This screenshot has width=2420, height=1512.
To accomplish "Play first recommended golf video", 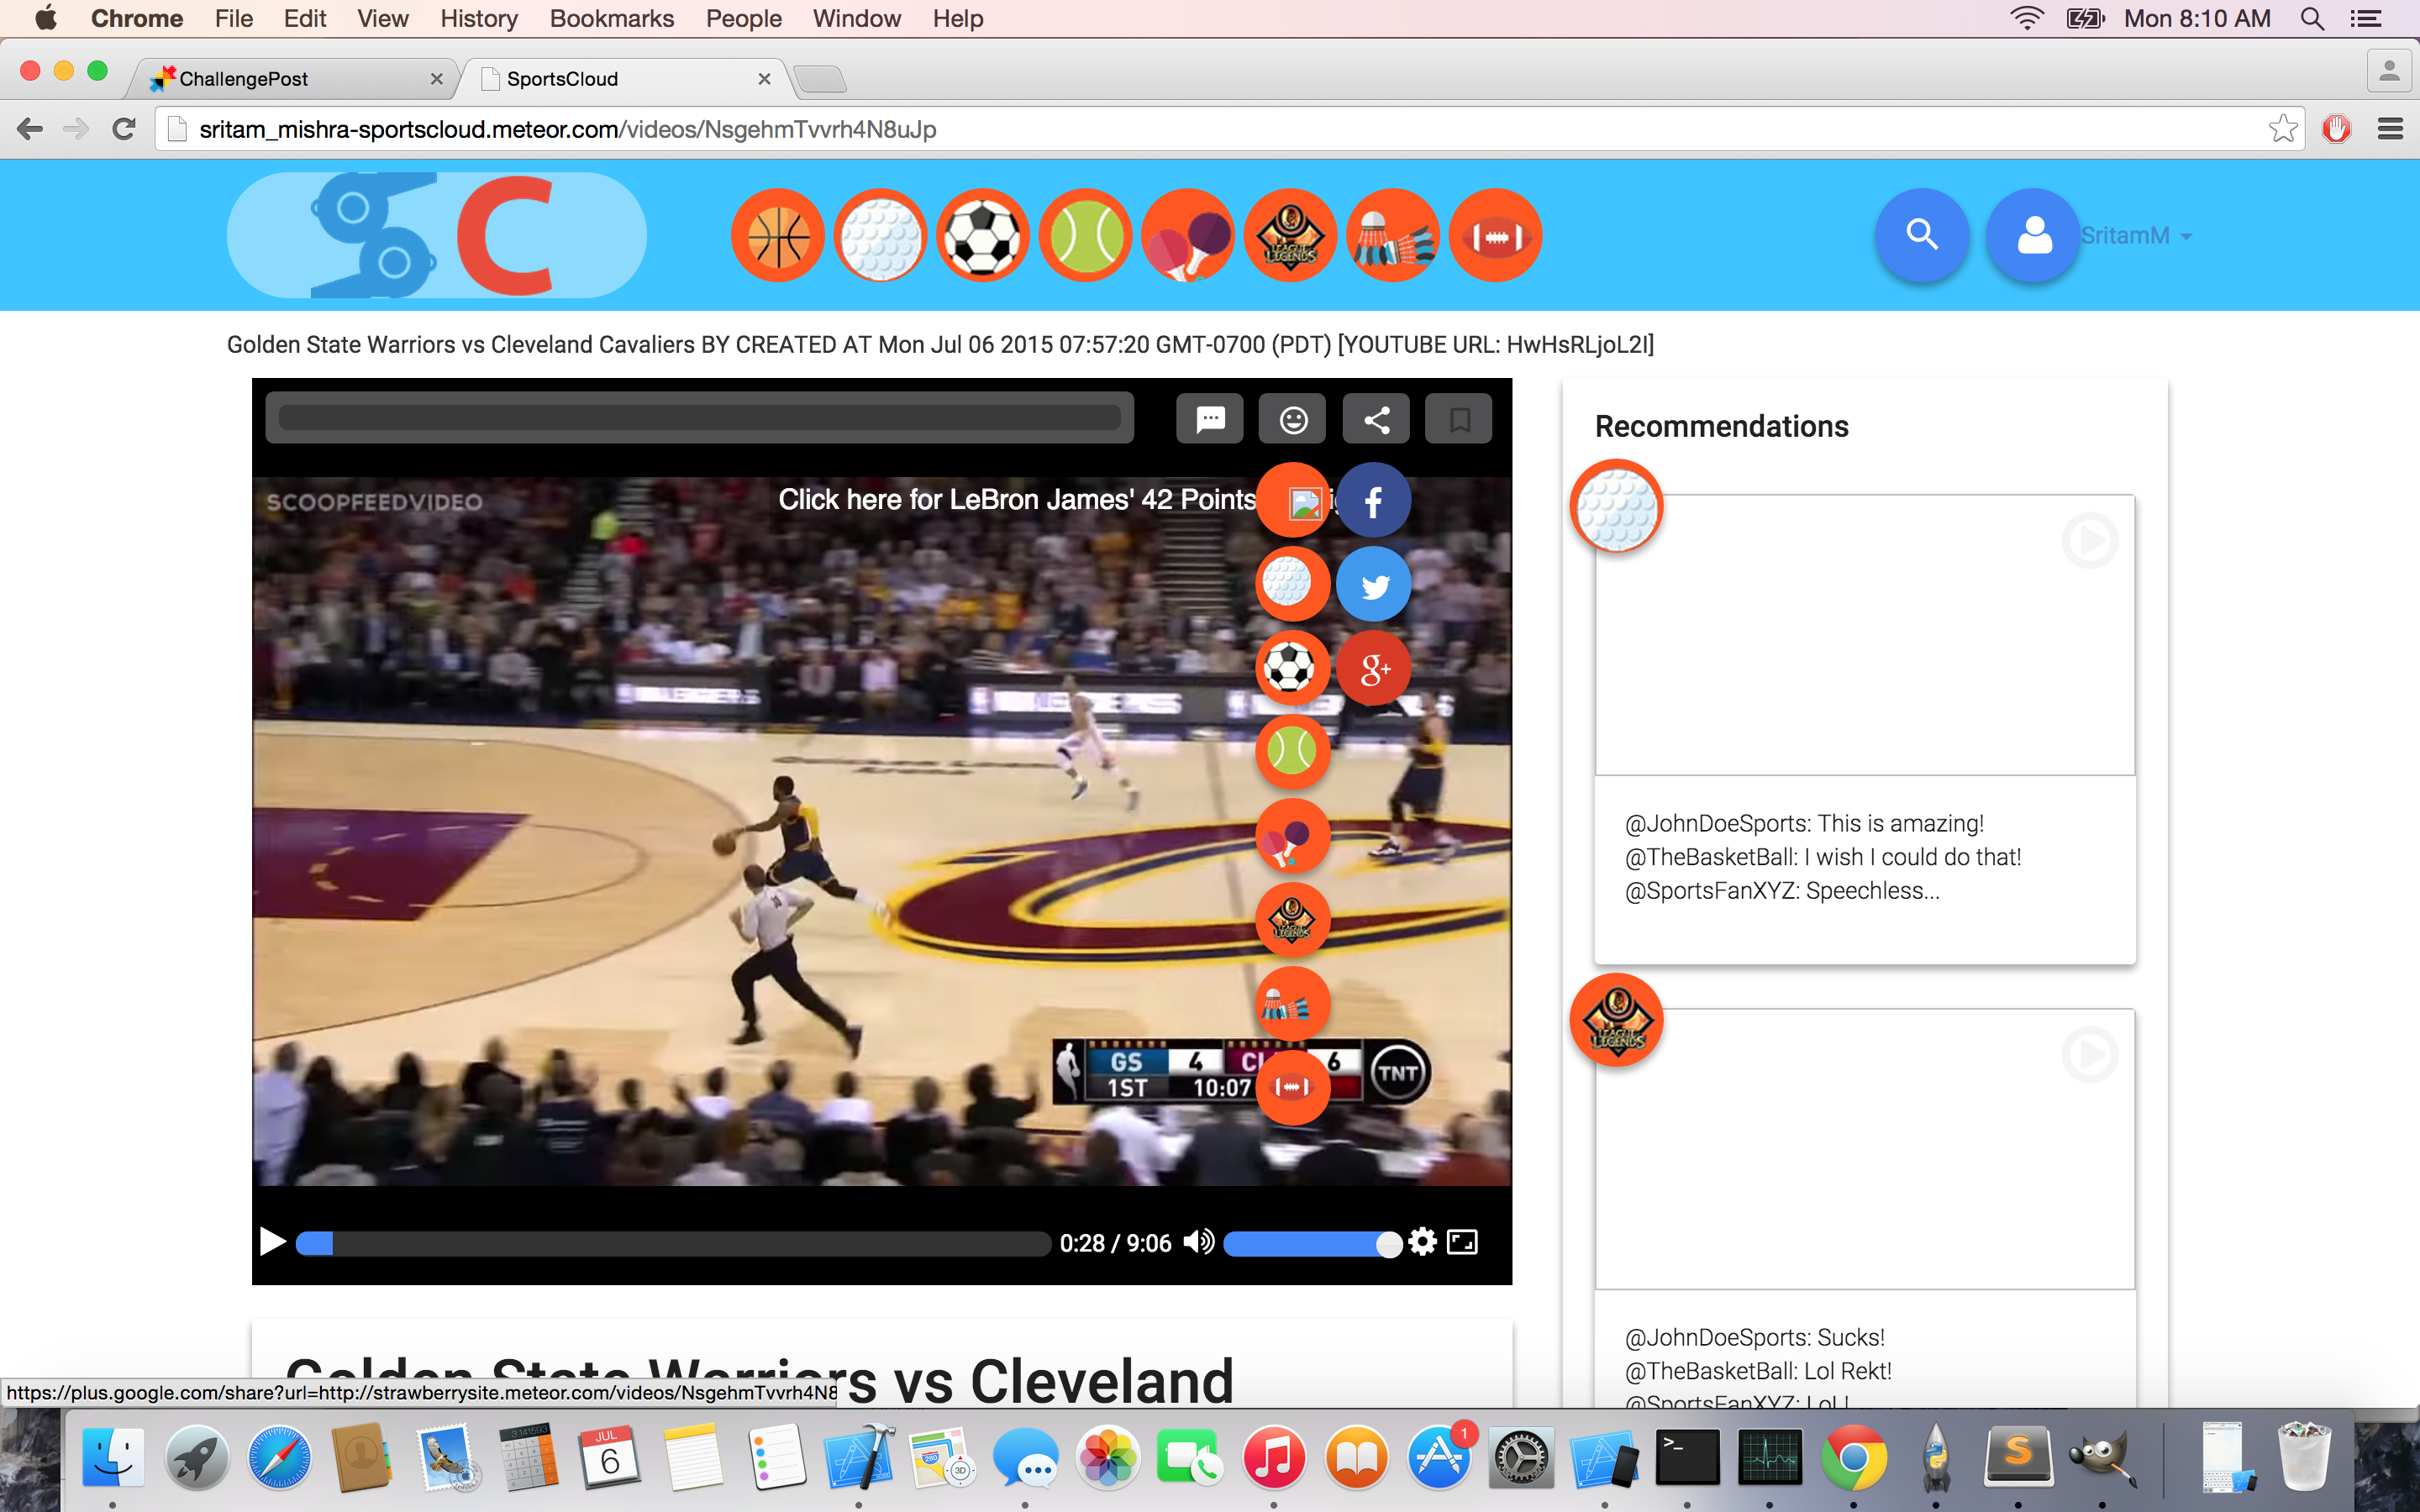I will coord(2090,541).
